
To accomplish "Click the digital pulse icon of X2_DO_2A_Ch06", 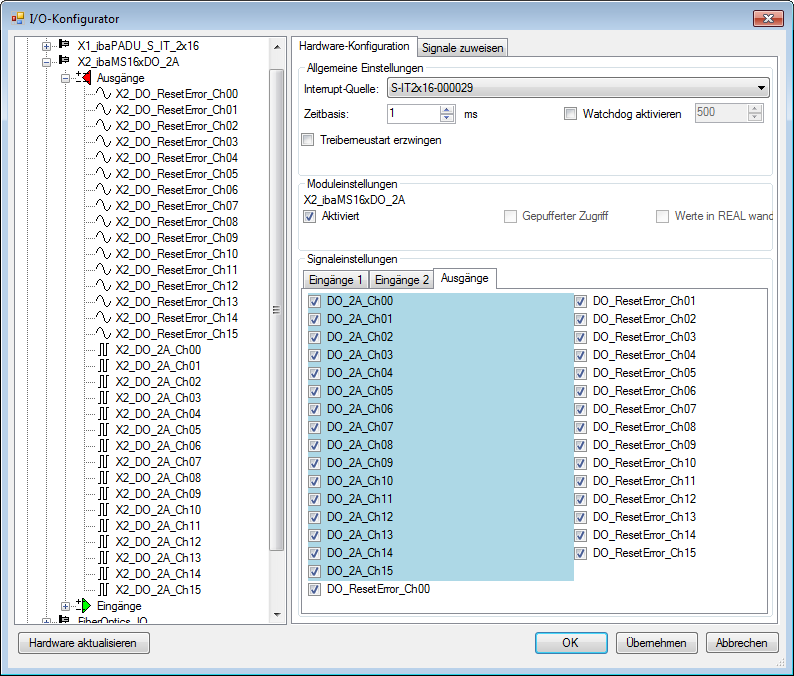I will [x=103, y=446].
